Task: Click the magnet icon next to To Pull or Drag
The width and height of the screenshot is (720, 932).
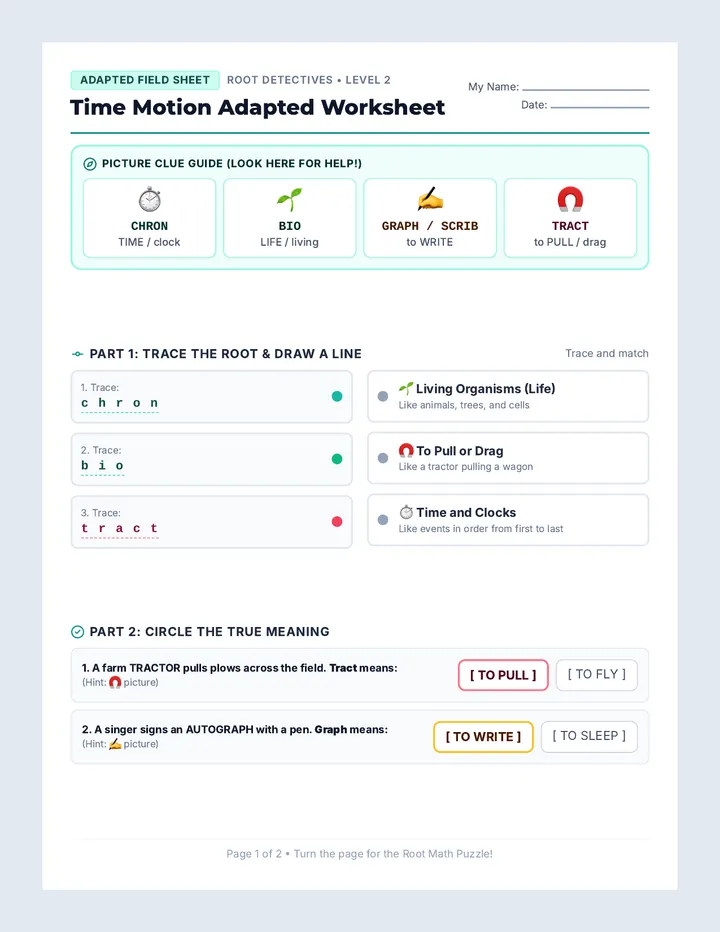Action: point(406,450)
